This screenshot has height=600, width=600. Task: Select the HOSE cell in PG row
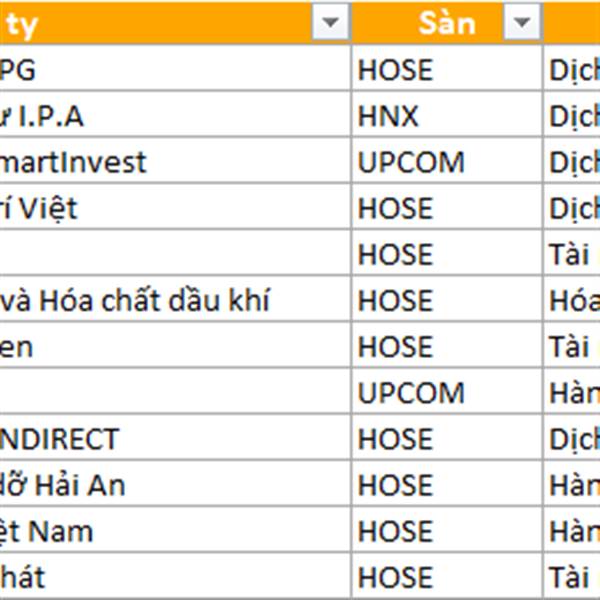pos(447,68)
